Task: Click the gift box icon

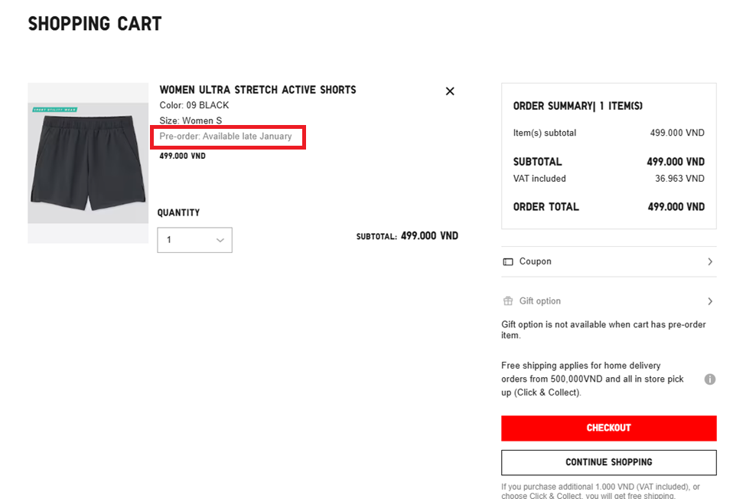Action: (x=508, y=301)
